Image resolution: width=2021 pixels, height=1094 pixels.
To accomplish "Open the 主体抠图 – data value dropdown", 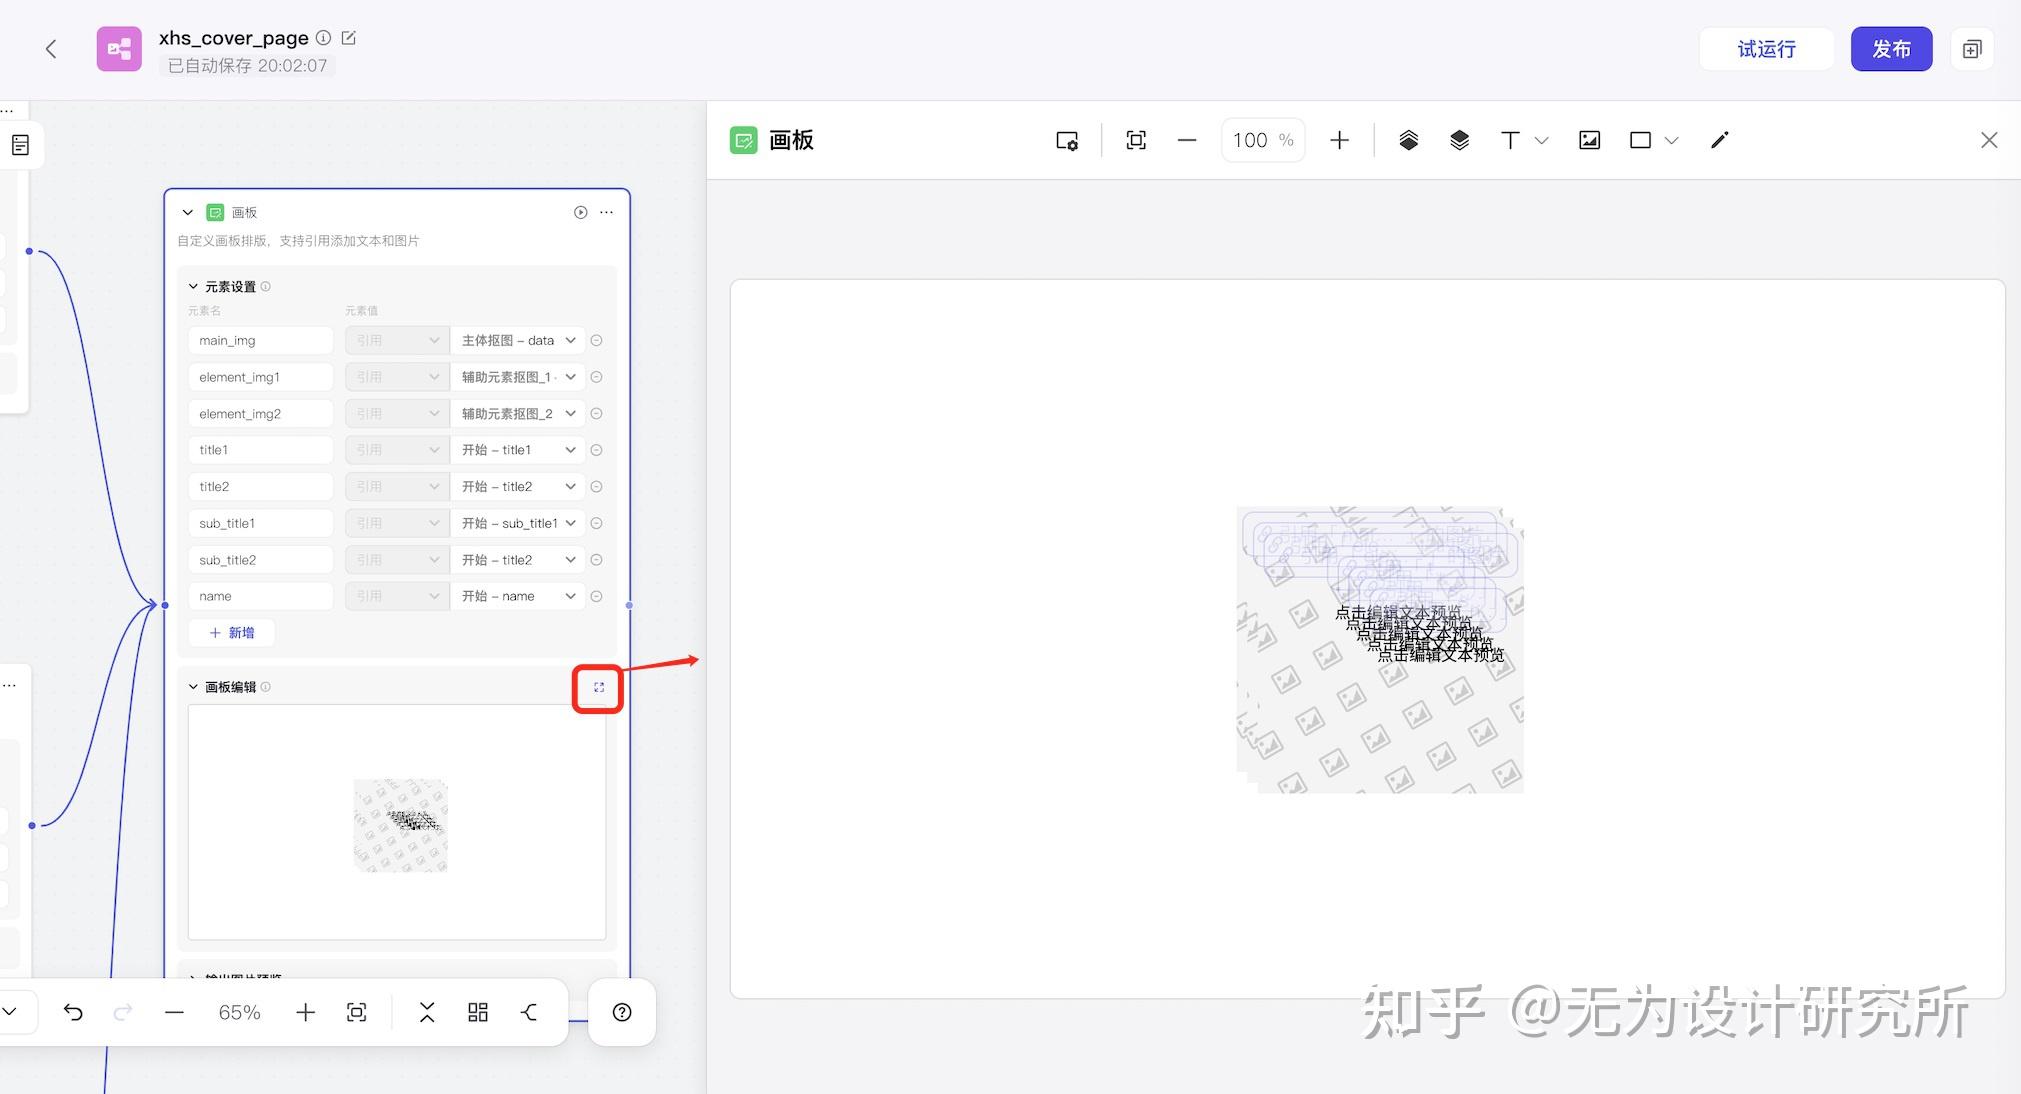I will point(518,341).
